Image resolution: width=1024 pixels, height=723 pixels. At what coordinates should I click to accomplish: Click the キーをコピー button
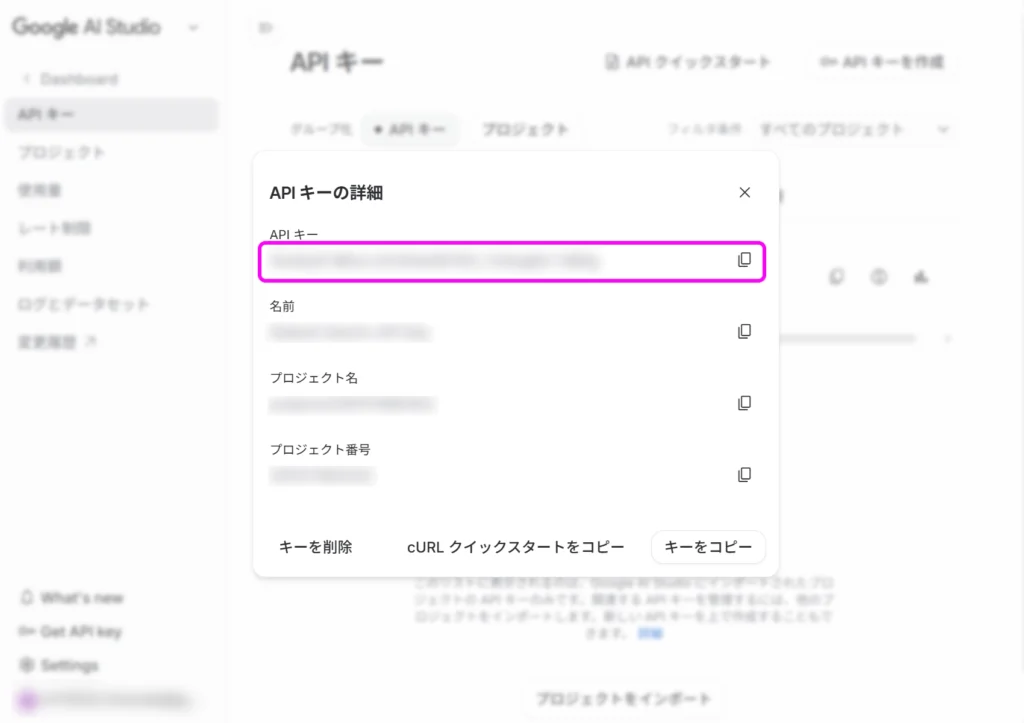[708, 547]
